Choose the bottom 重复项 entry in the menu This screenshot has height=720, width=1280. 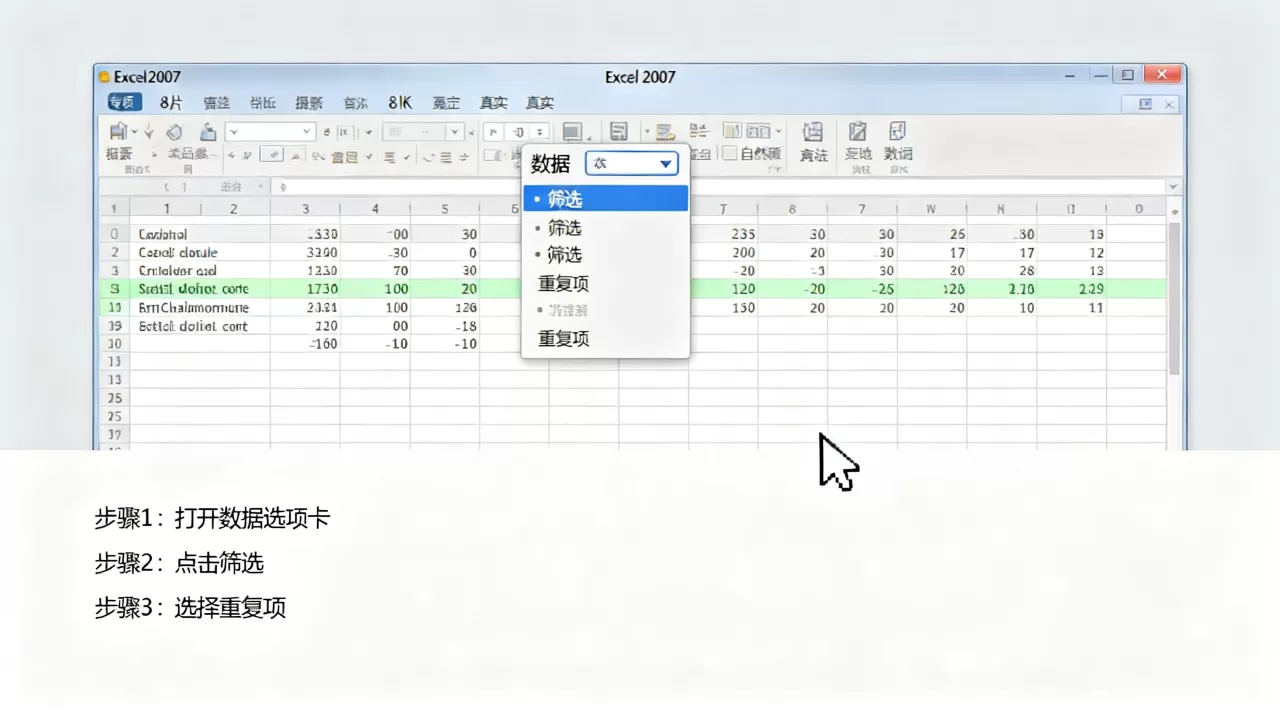(x=564, y=339)
